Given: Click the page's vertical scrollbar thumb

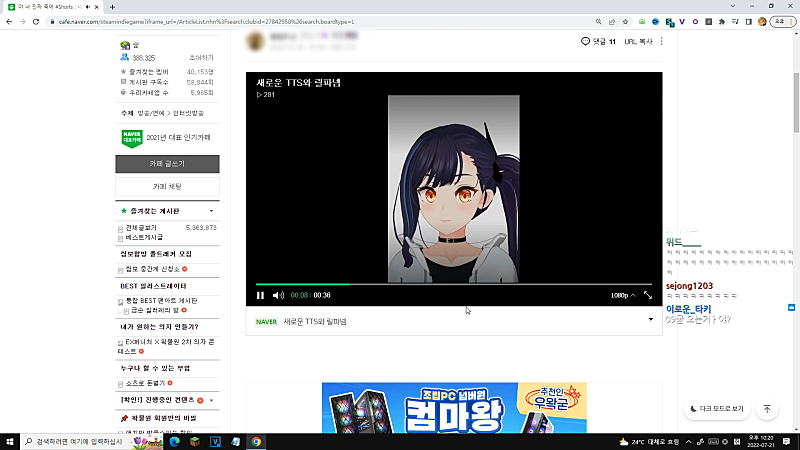Looking at the screenshot, I should coord(796,102).
